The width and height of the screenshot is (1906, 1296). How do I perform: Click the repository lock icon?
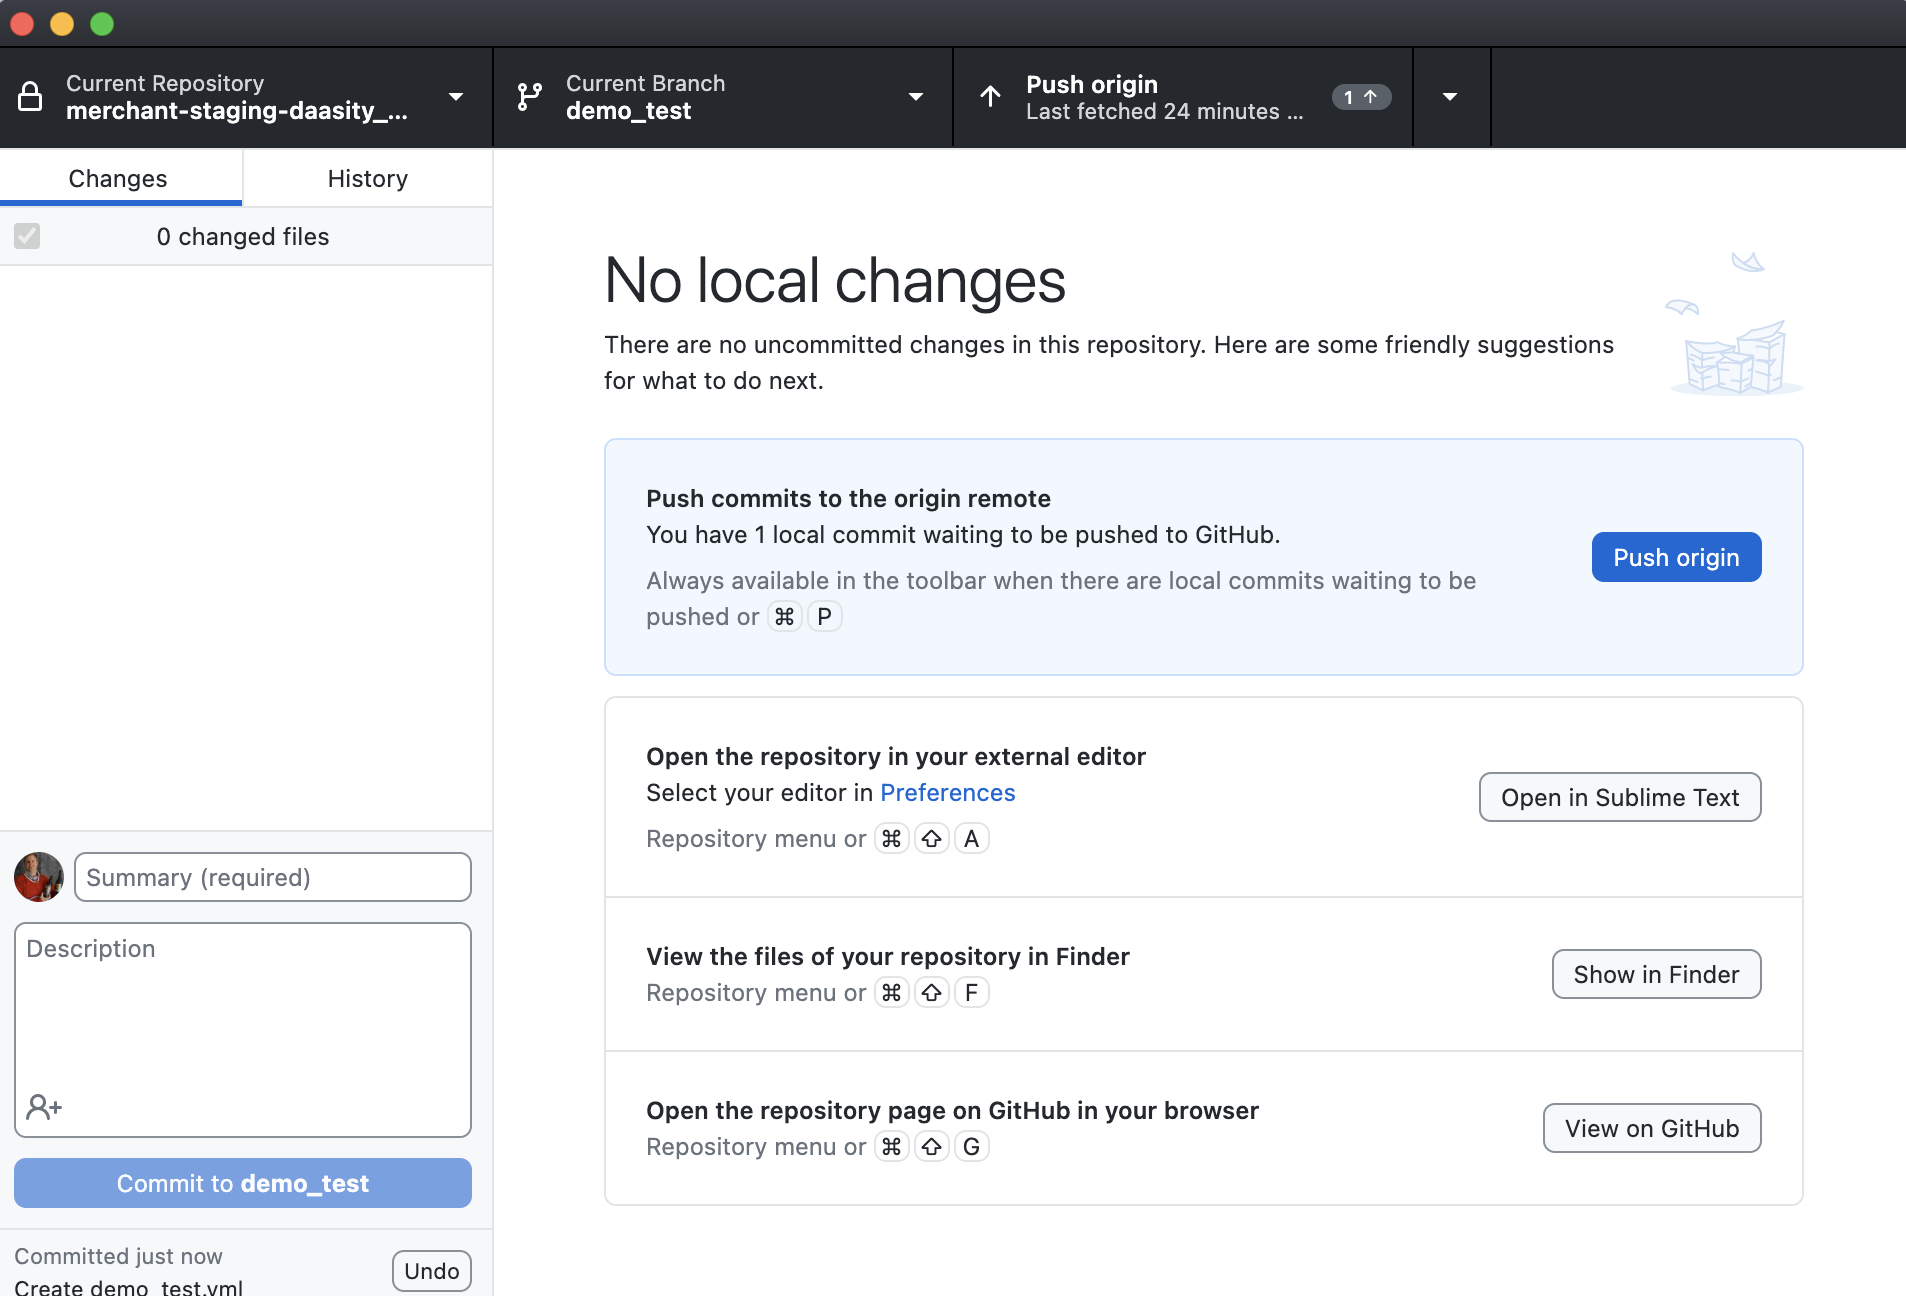[31, 97]
